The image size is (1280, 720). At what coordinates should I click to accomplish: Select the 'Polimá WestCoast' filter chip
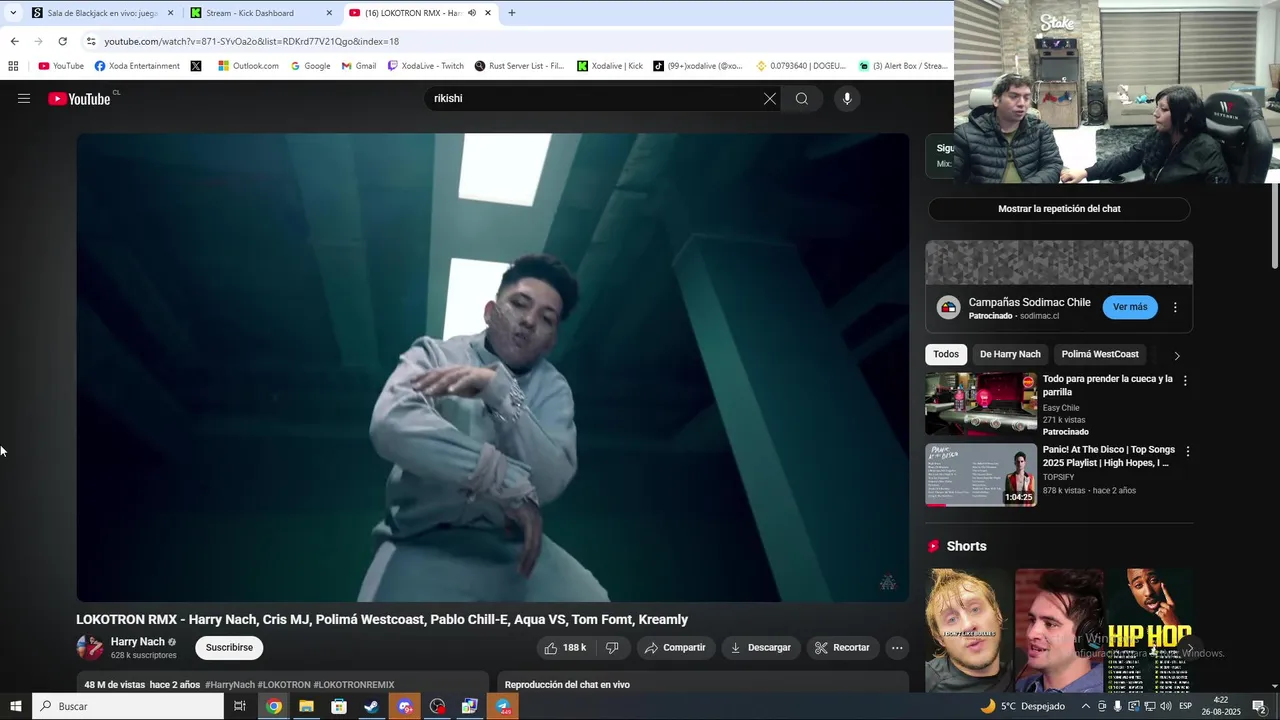[x=1100, y=354]
